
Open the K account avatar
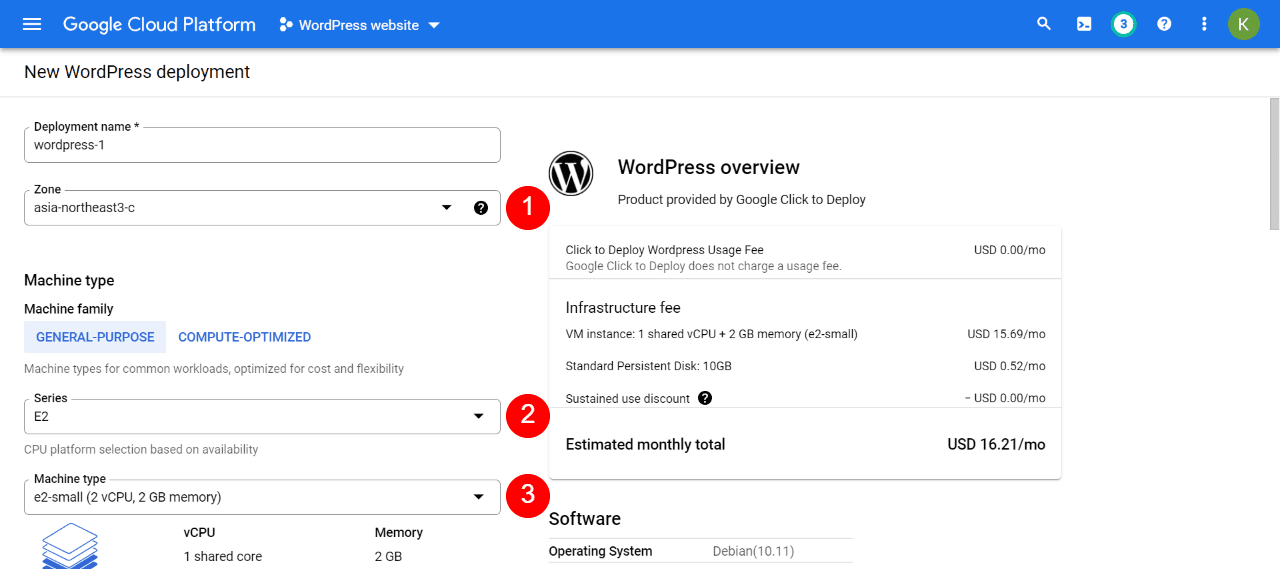(x=1244, y=24)
